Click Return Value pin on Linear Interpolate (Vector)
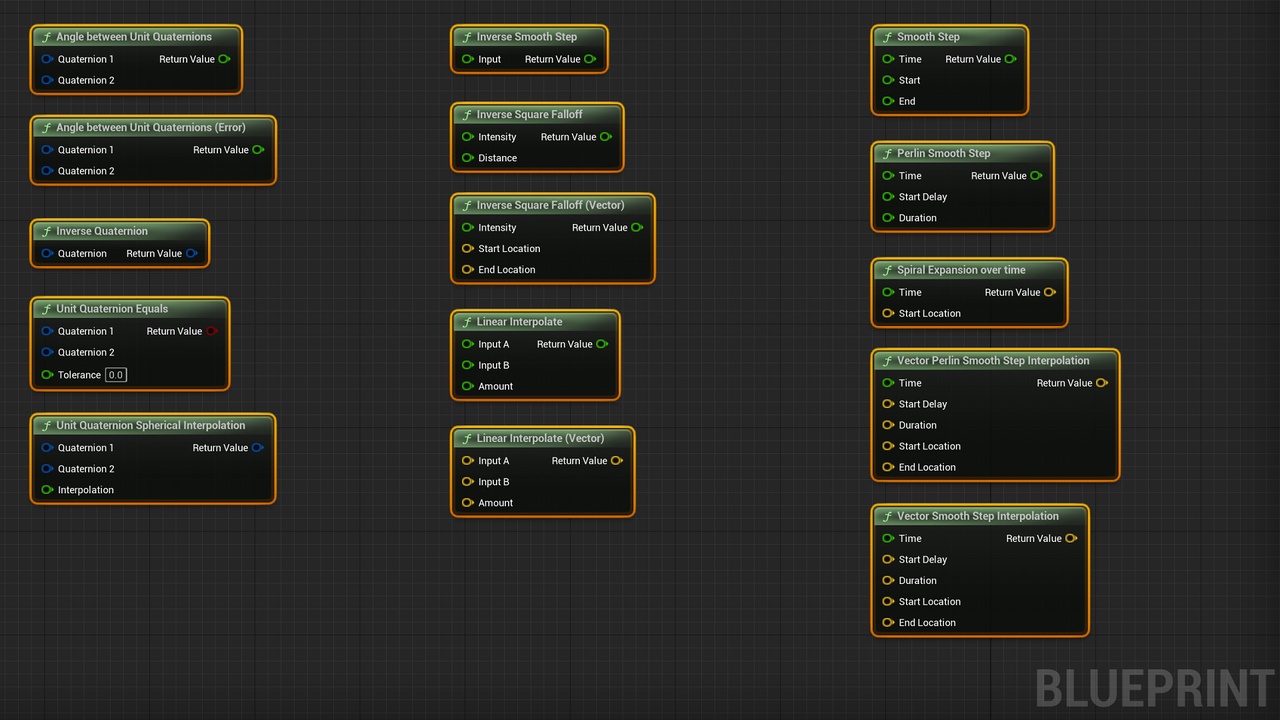Viewport: 1280px width, 720px height. 616,461
